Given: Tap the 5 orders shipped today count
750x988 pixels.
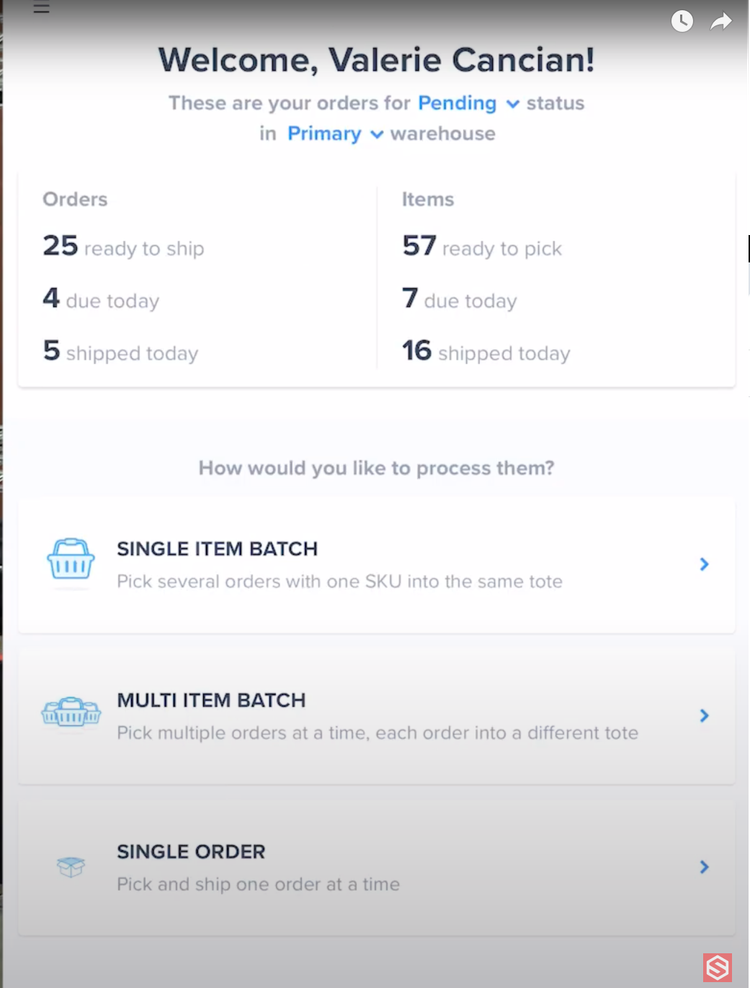Looking at the screenshot, I should coord(120,352).
